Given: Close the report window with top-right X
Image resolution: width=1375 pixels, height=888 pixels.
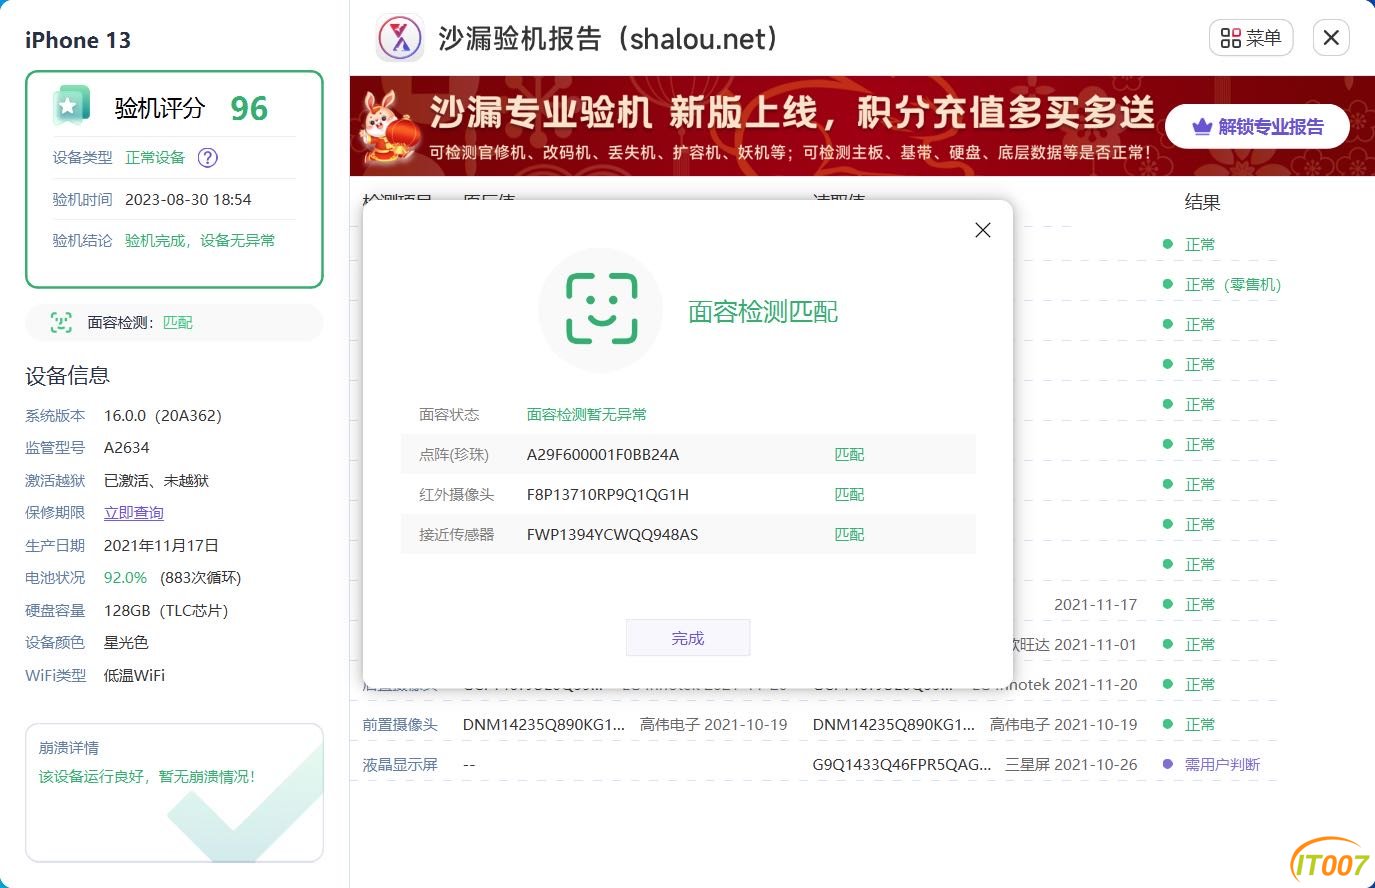Looking at the screenshot, I should coord(1331,38).
